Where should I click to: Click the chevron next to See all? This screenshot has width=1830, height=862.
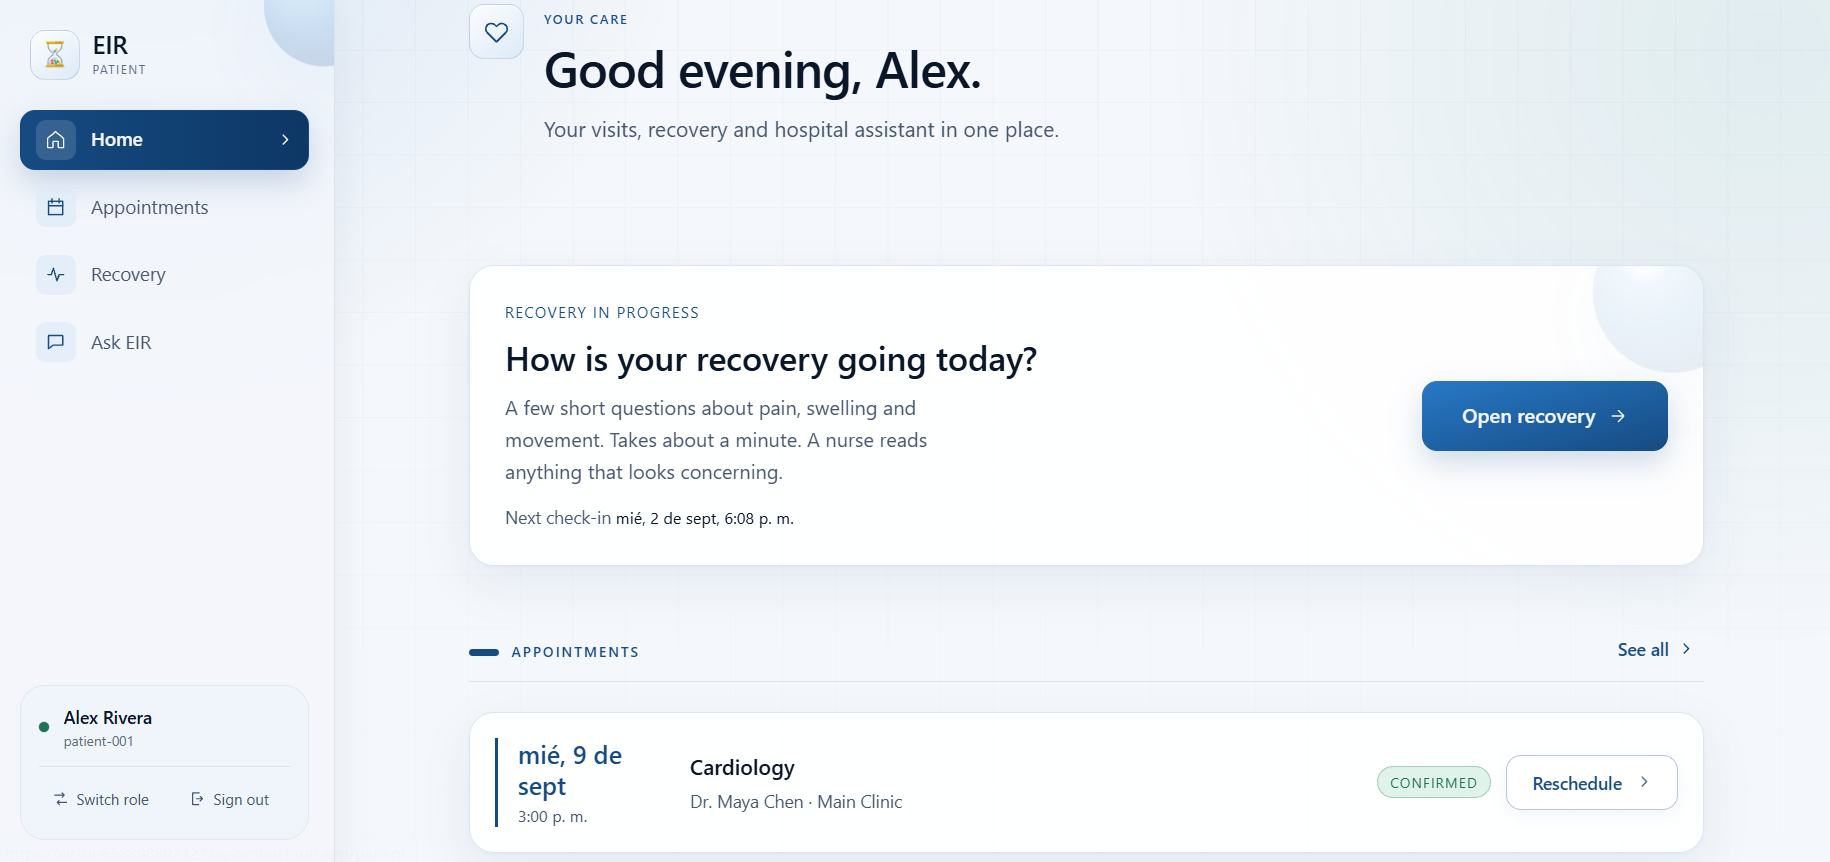click(1686, 649)
